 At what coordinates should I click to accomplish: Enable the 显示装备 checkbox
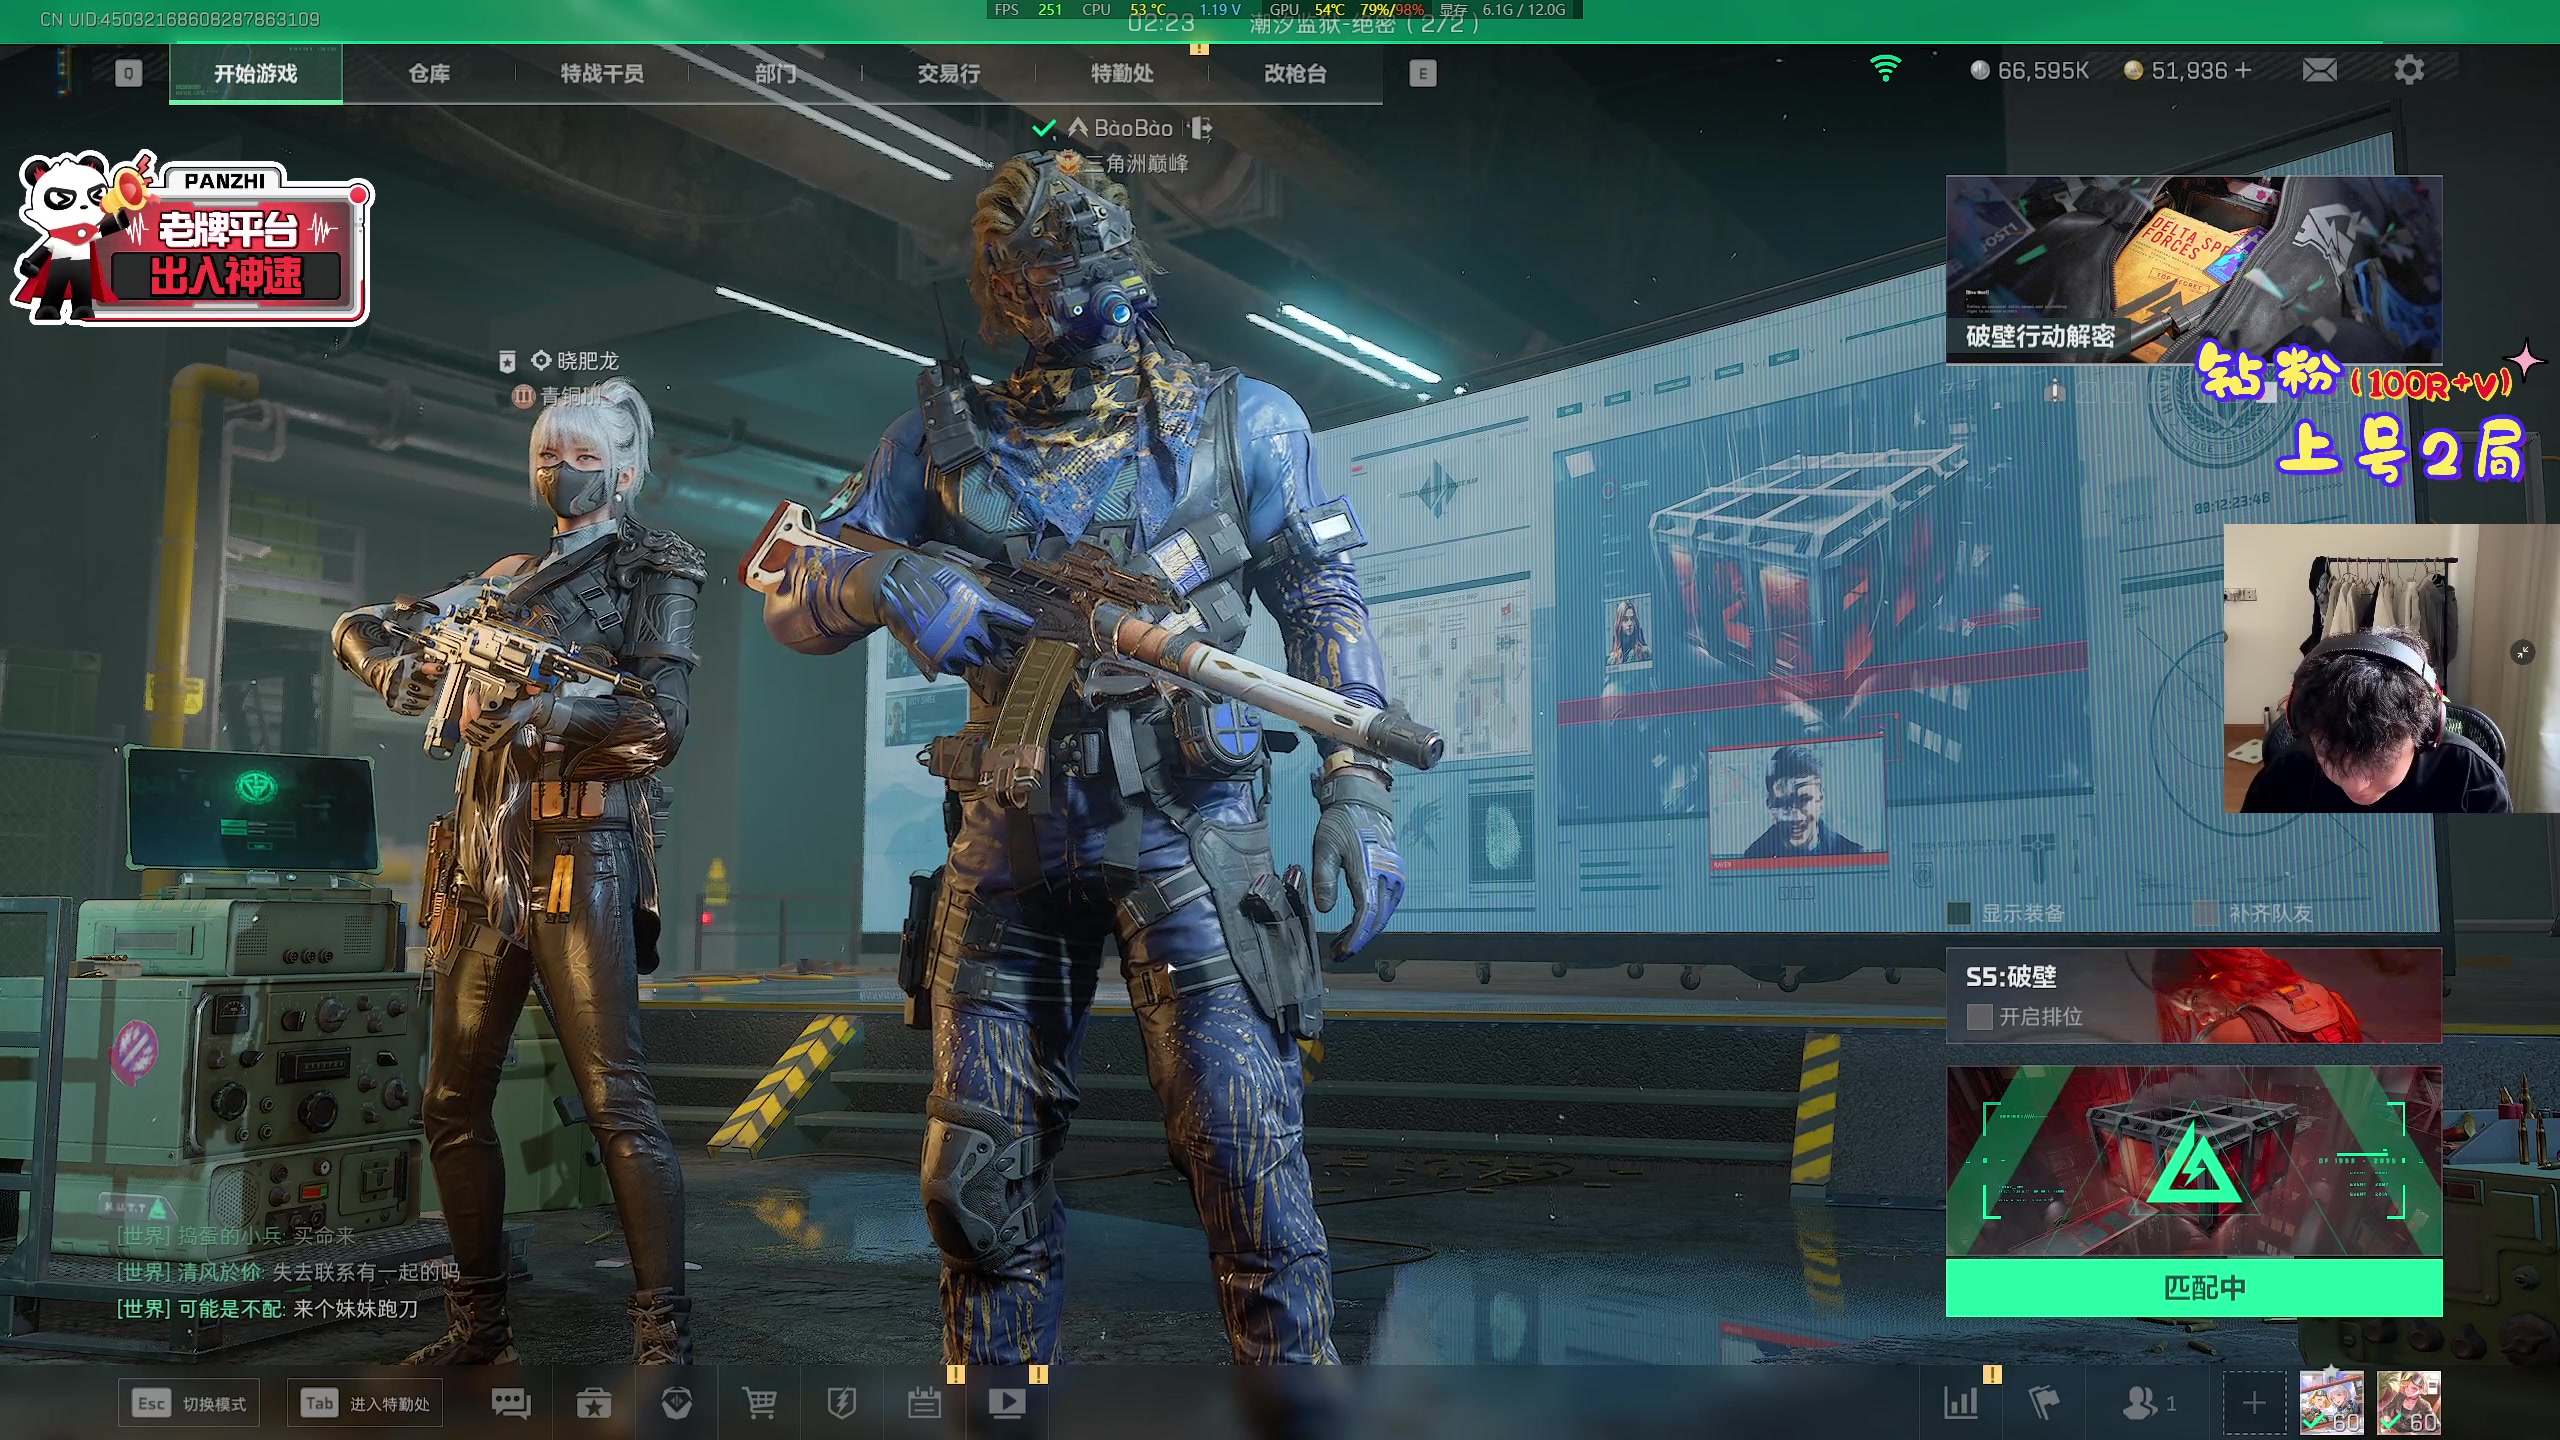click(1959, 913)
